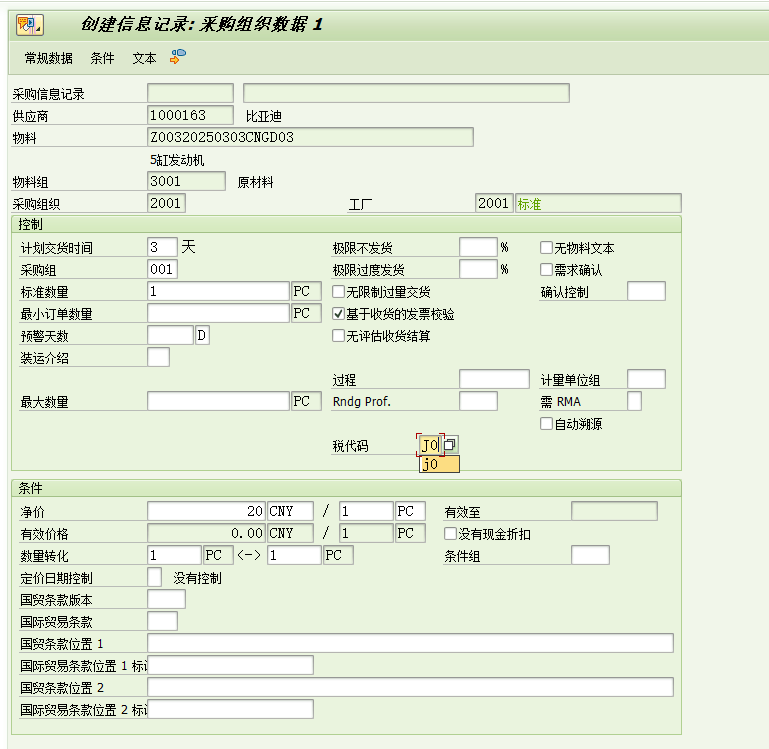The width and height of the screenshot is (769, 749).
Task: Click the 国贸条款版本 input box
Action: (165, 599)
